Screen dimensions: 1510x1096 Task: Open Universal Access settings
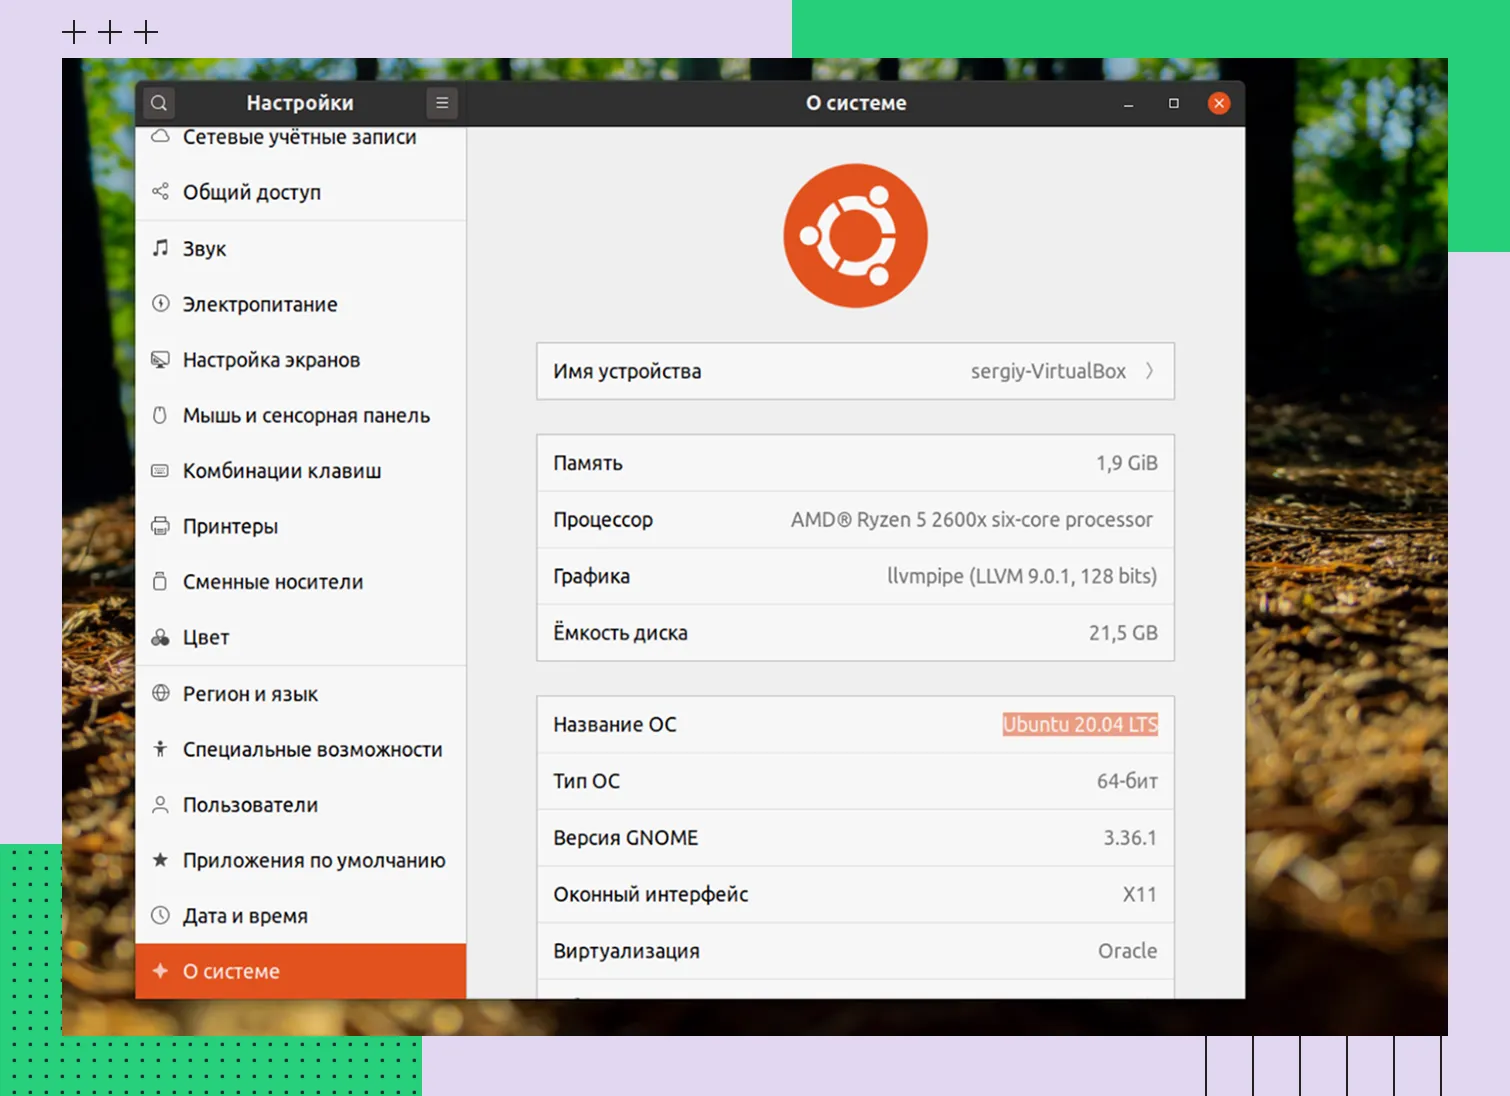tap(312, 750)
